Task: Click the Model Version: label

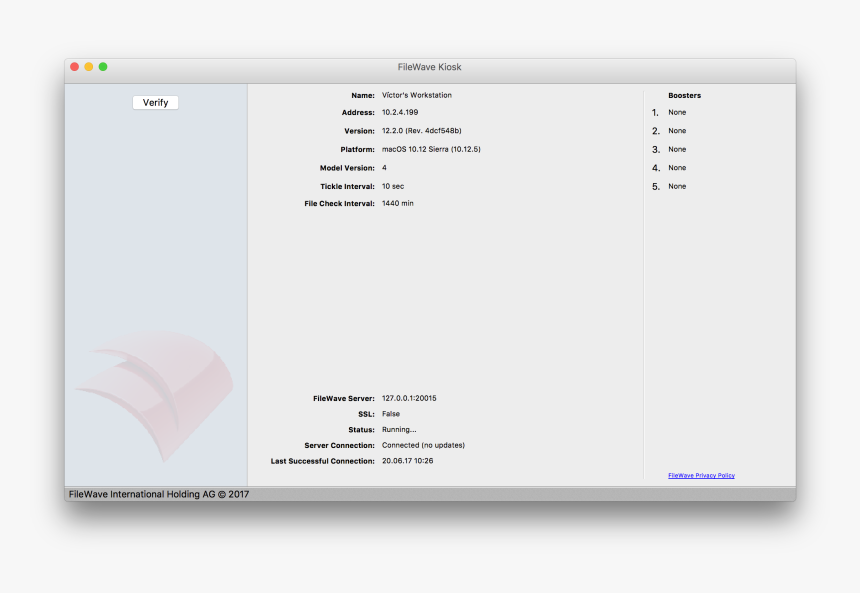Action: pyautogui.click(x=347, y=168)
